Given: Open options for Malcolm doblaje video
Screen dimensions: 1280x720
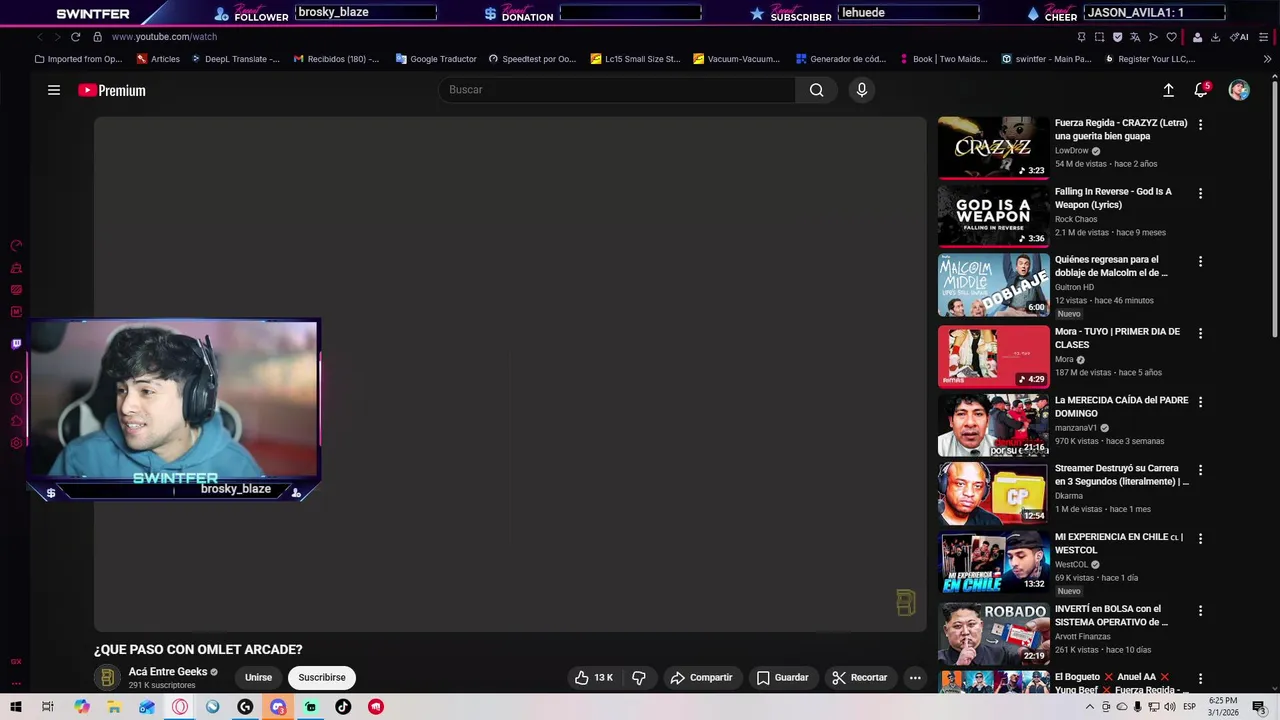Looking at the screenshot, I should (1200, 261).
